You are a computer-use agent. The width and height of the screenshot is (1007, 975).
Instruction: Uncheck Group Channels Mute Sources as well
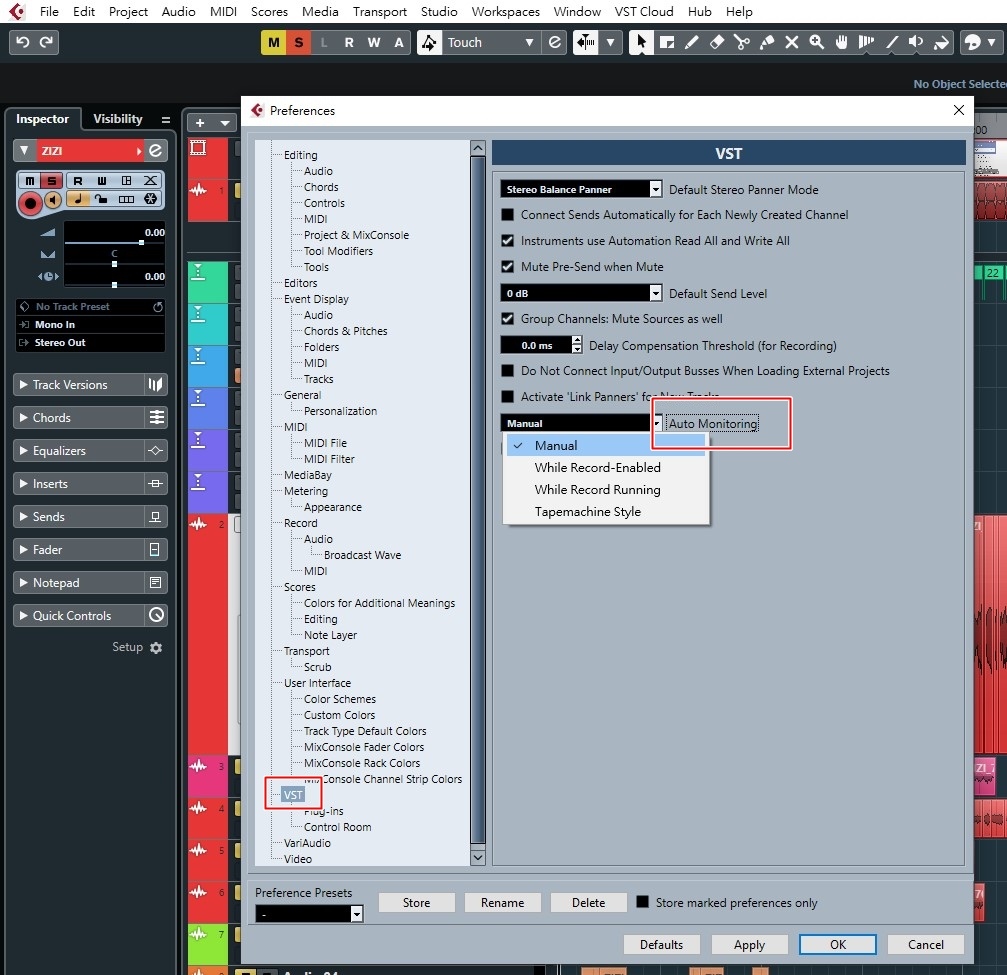[x=507, y=319]
